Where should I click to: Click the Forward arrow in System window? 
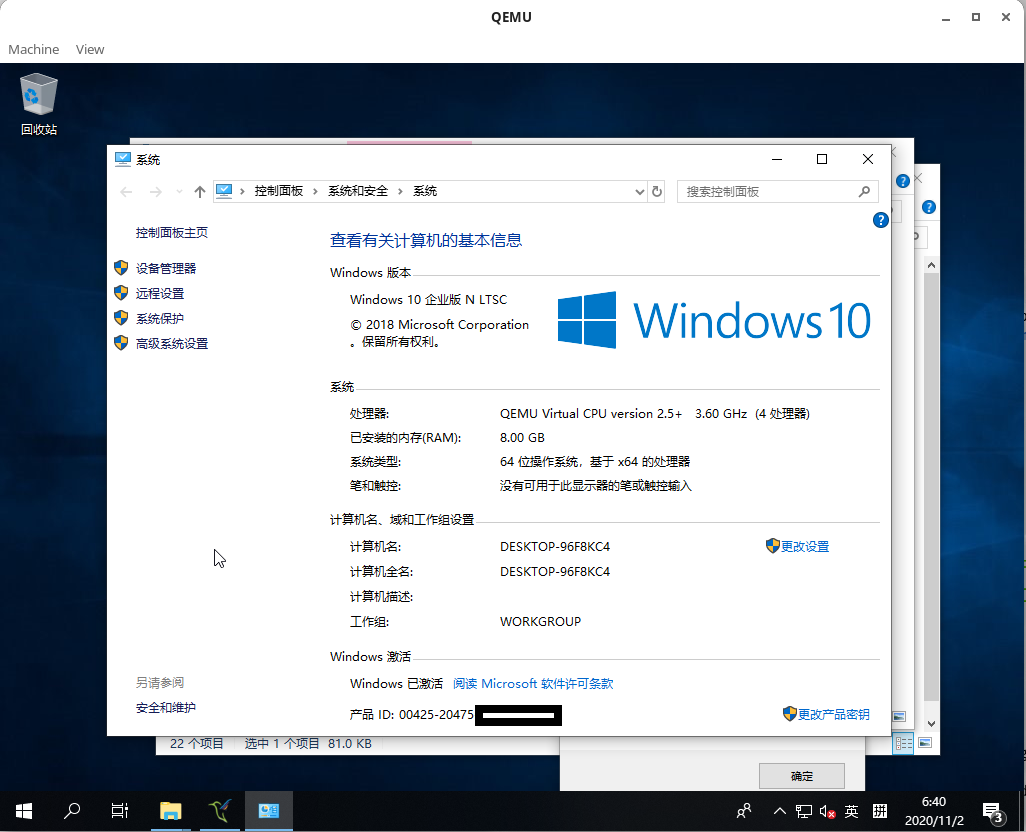156,192
